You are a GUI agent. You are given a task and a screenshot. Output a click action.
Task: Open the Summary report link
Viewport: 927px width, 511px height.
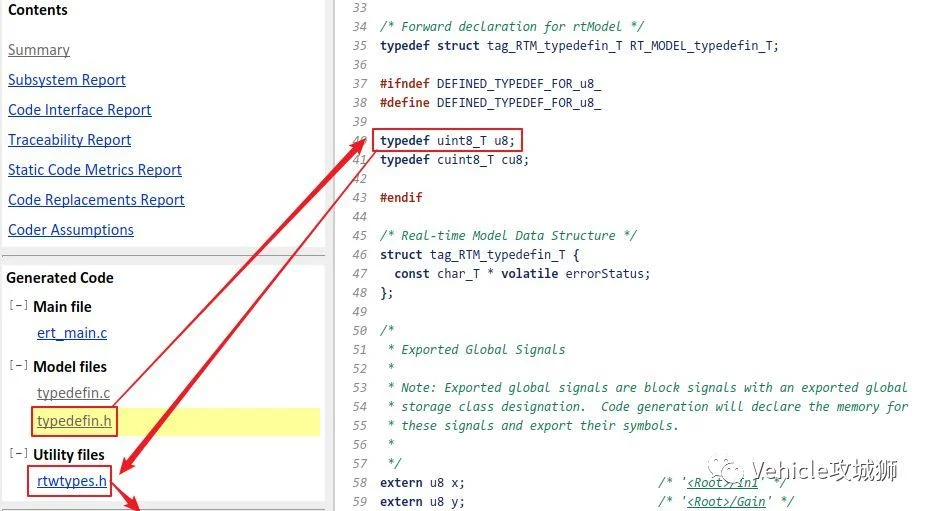39,50
